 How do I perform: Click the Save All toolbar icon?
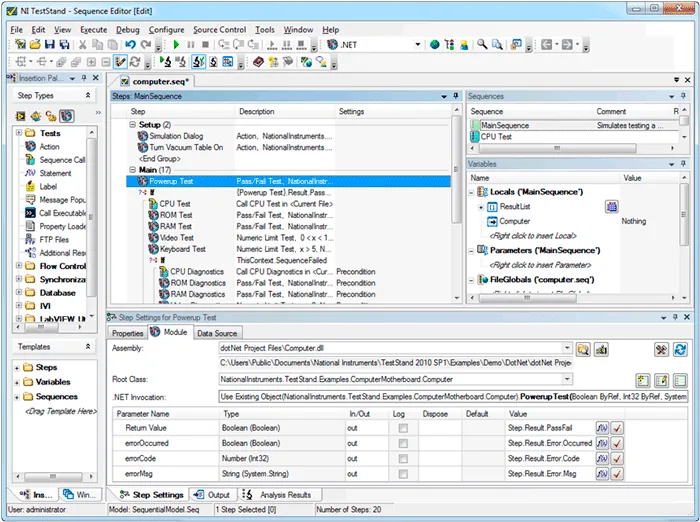(x=65, y=45)
